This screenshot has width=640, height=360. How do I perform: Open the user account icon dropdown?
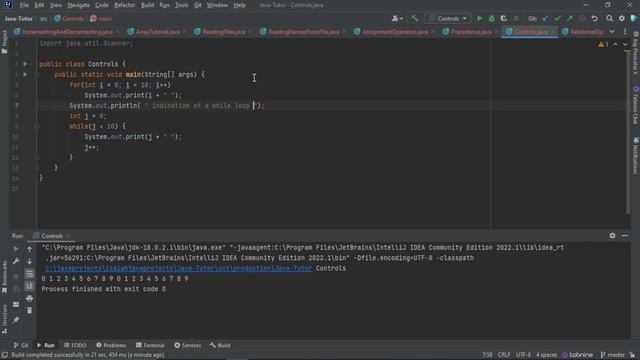click(397, 18)
